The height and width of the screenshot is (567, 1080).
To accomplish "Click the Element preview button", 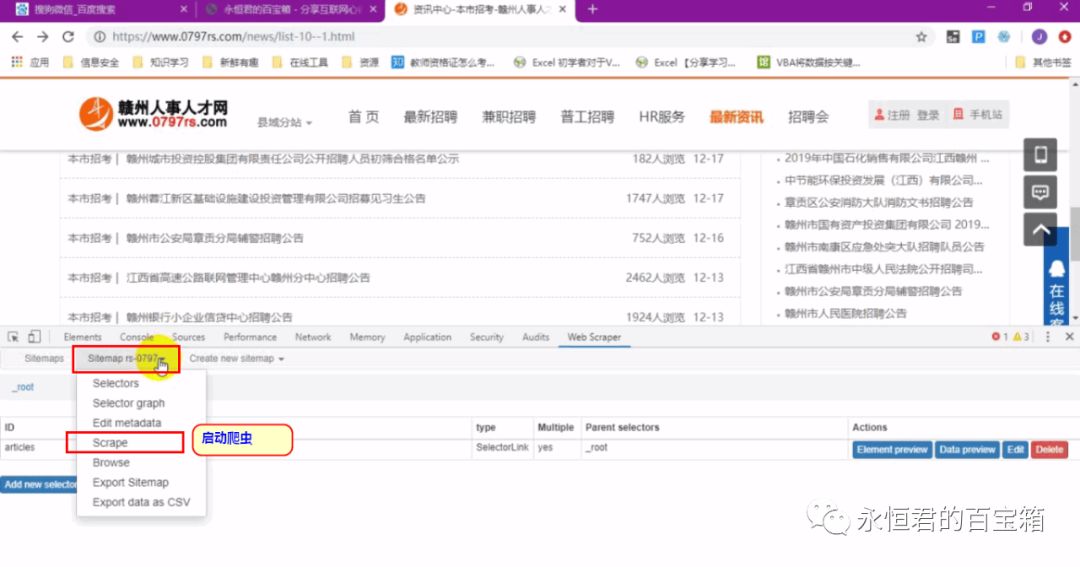I will [892, 450].
